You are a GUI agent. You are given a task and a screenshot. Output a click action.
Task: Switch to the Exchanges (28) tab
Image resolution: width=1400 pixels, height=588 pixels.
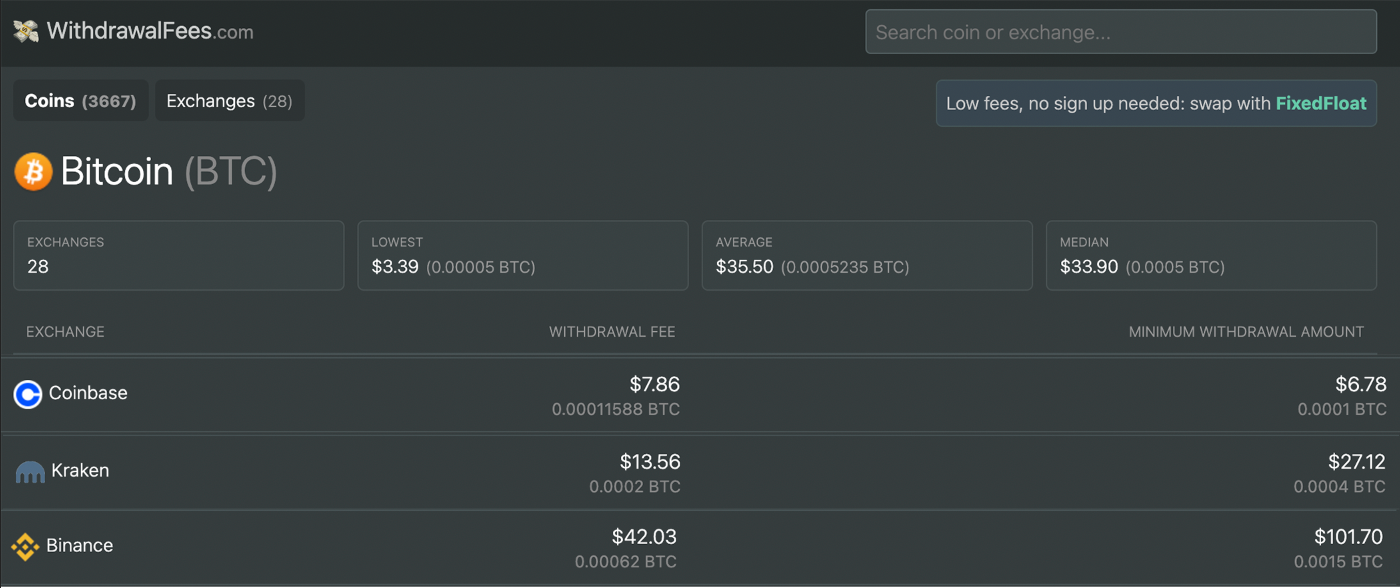(x=229, y=101)
